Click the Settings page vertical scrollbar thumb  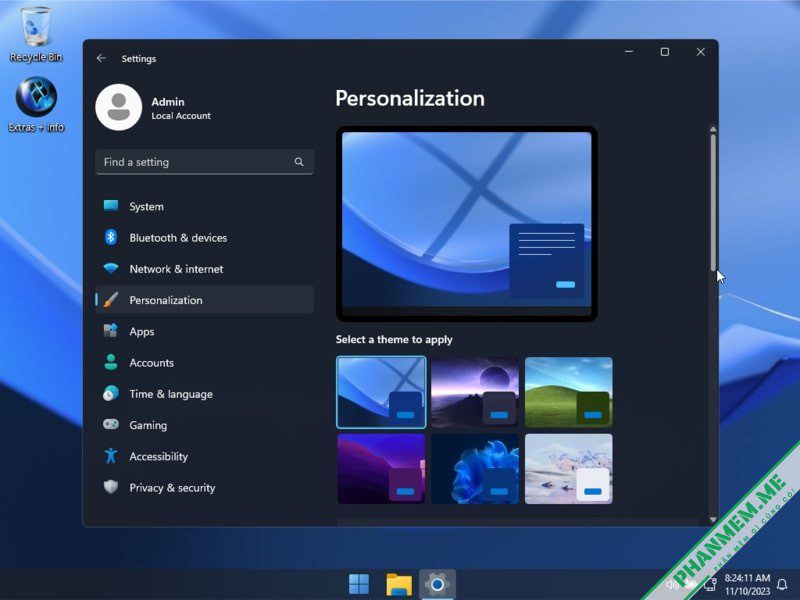713,202
